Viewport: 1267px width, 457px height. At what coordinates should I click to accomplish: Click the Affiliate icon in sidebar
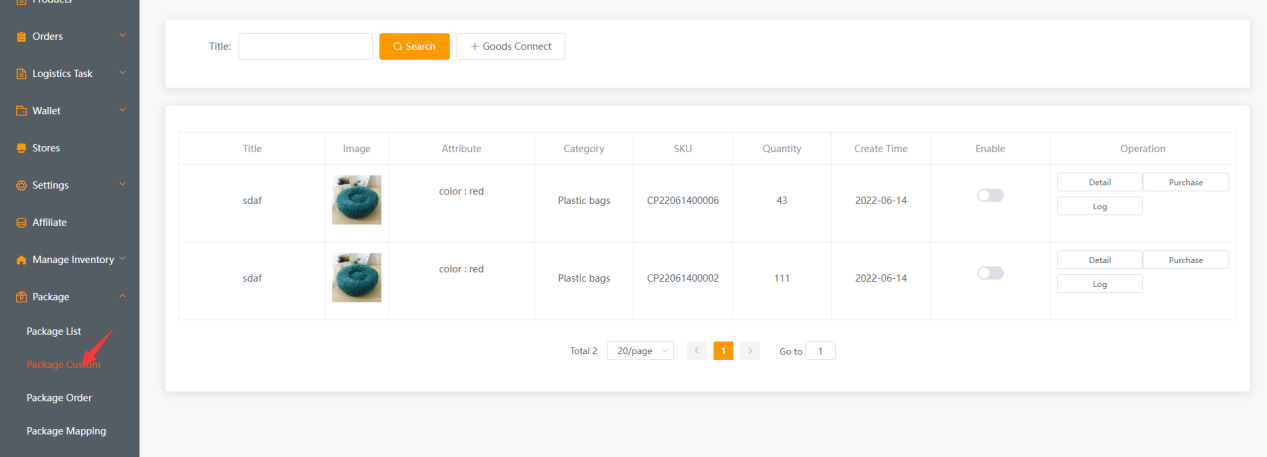21,222
